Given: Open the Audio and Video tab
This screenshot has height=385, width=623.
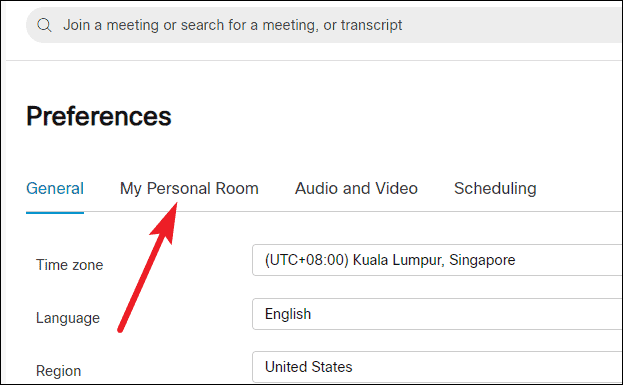Looking at the screenshot, I should tap(356, 188).
